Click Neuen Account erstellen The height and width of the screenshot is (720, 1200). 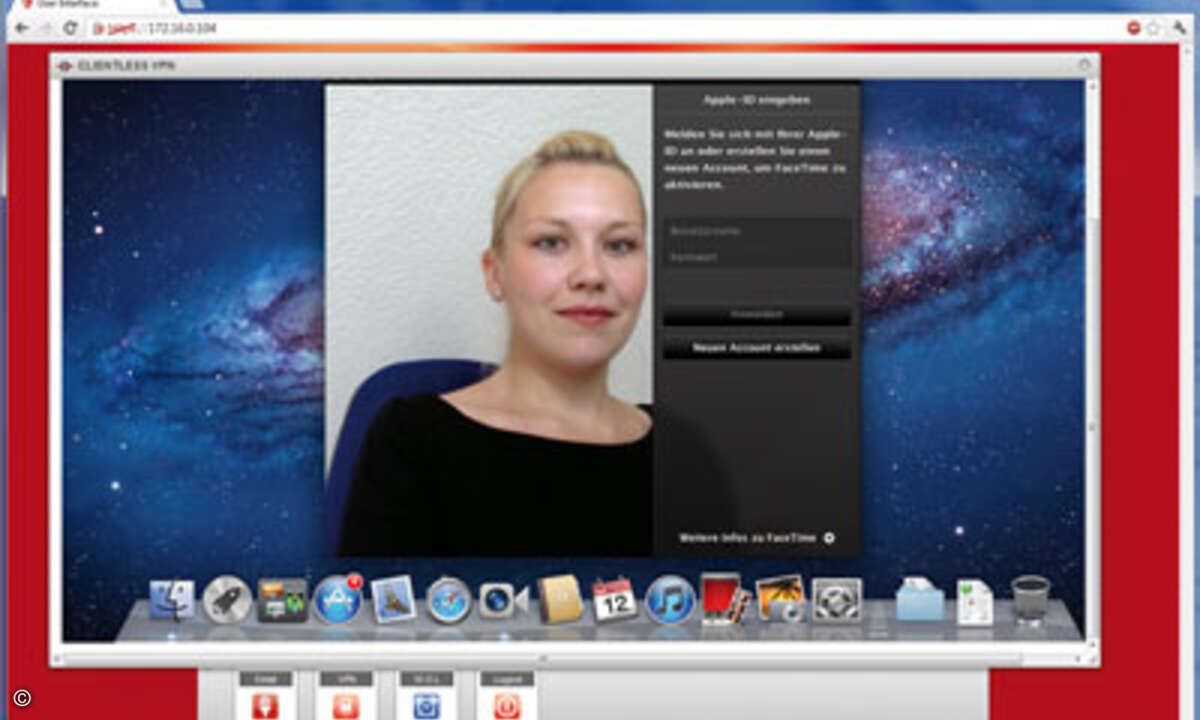pyautogui.click(x=757, y=348)
